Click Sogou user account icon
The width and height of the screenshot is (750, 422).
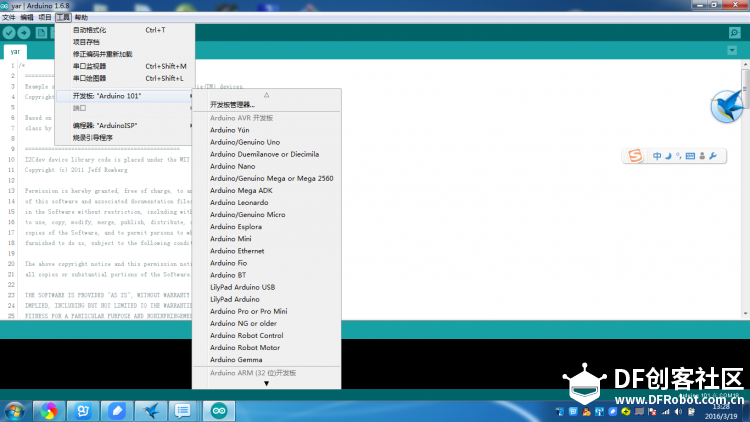point(702,156)
